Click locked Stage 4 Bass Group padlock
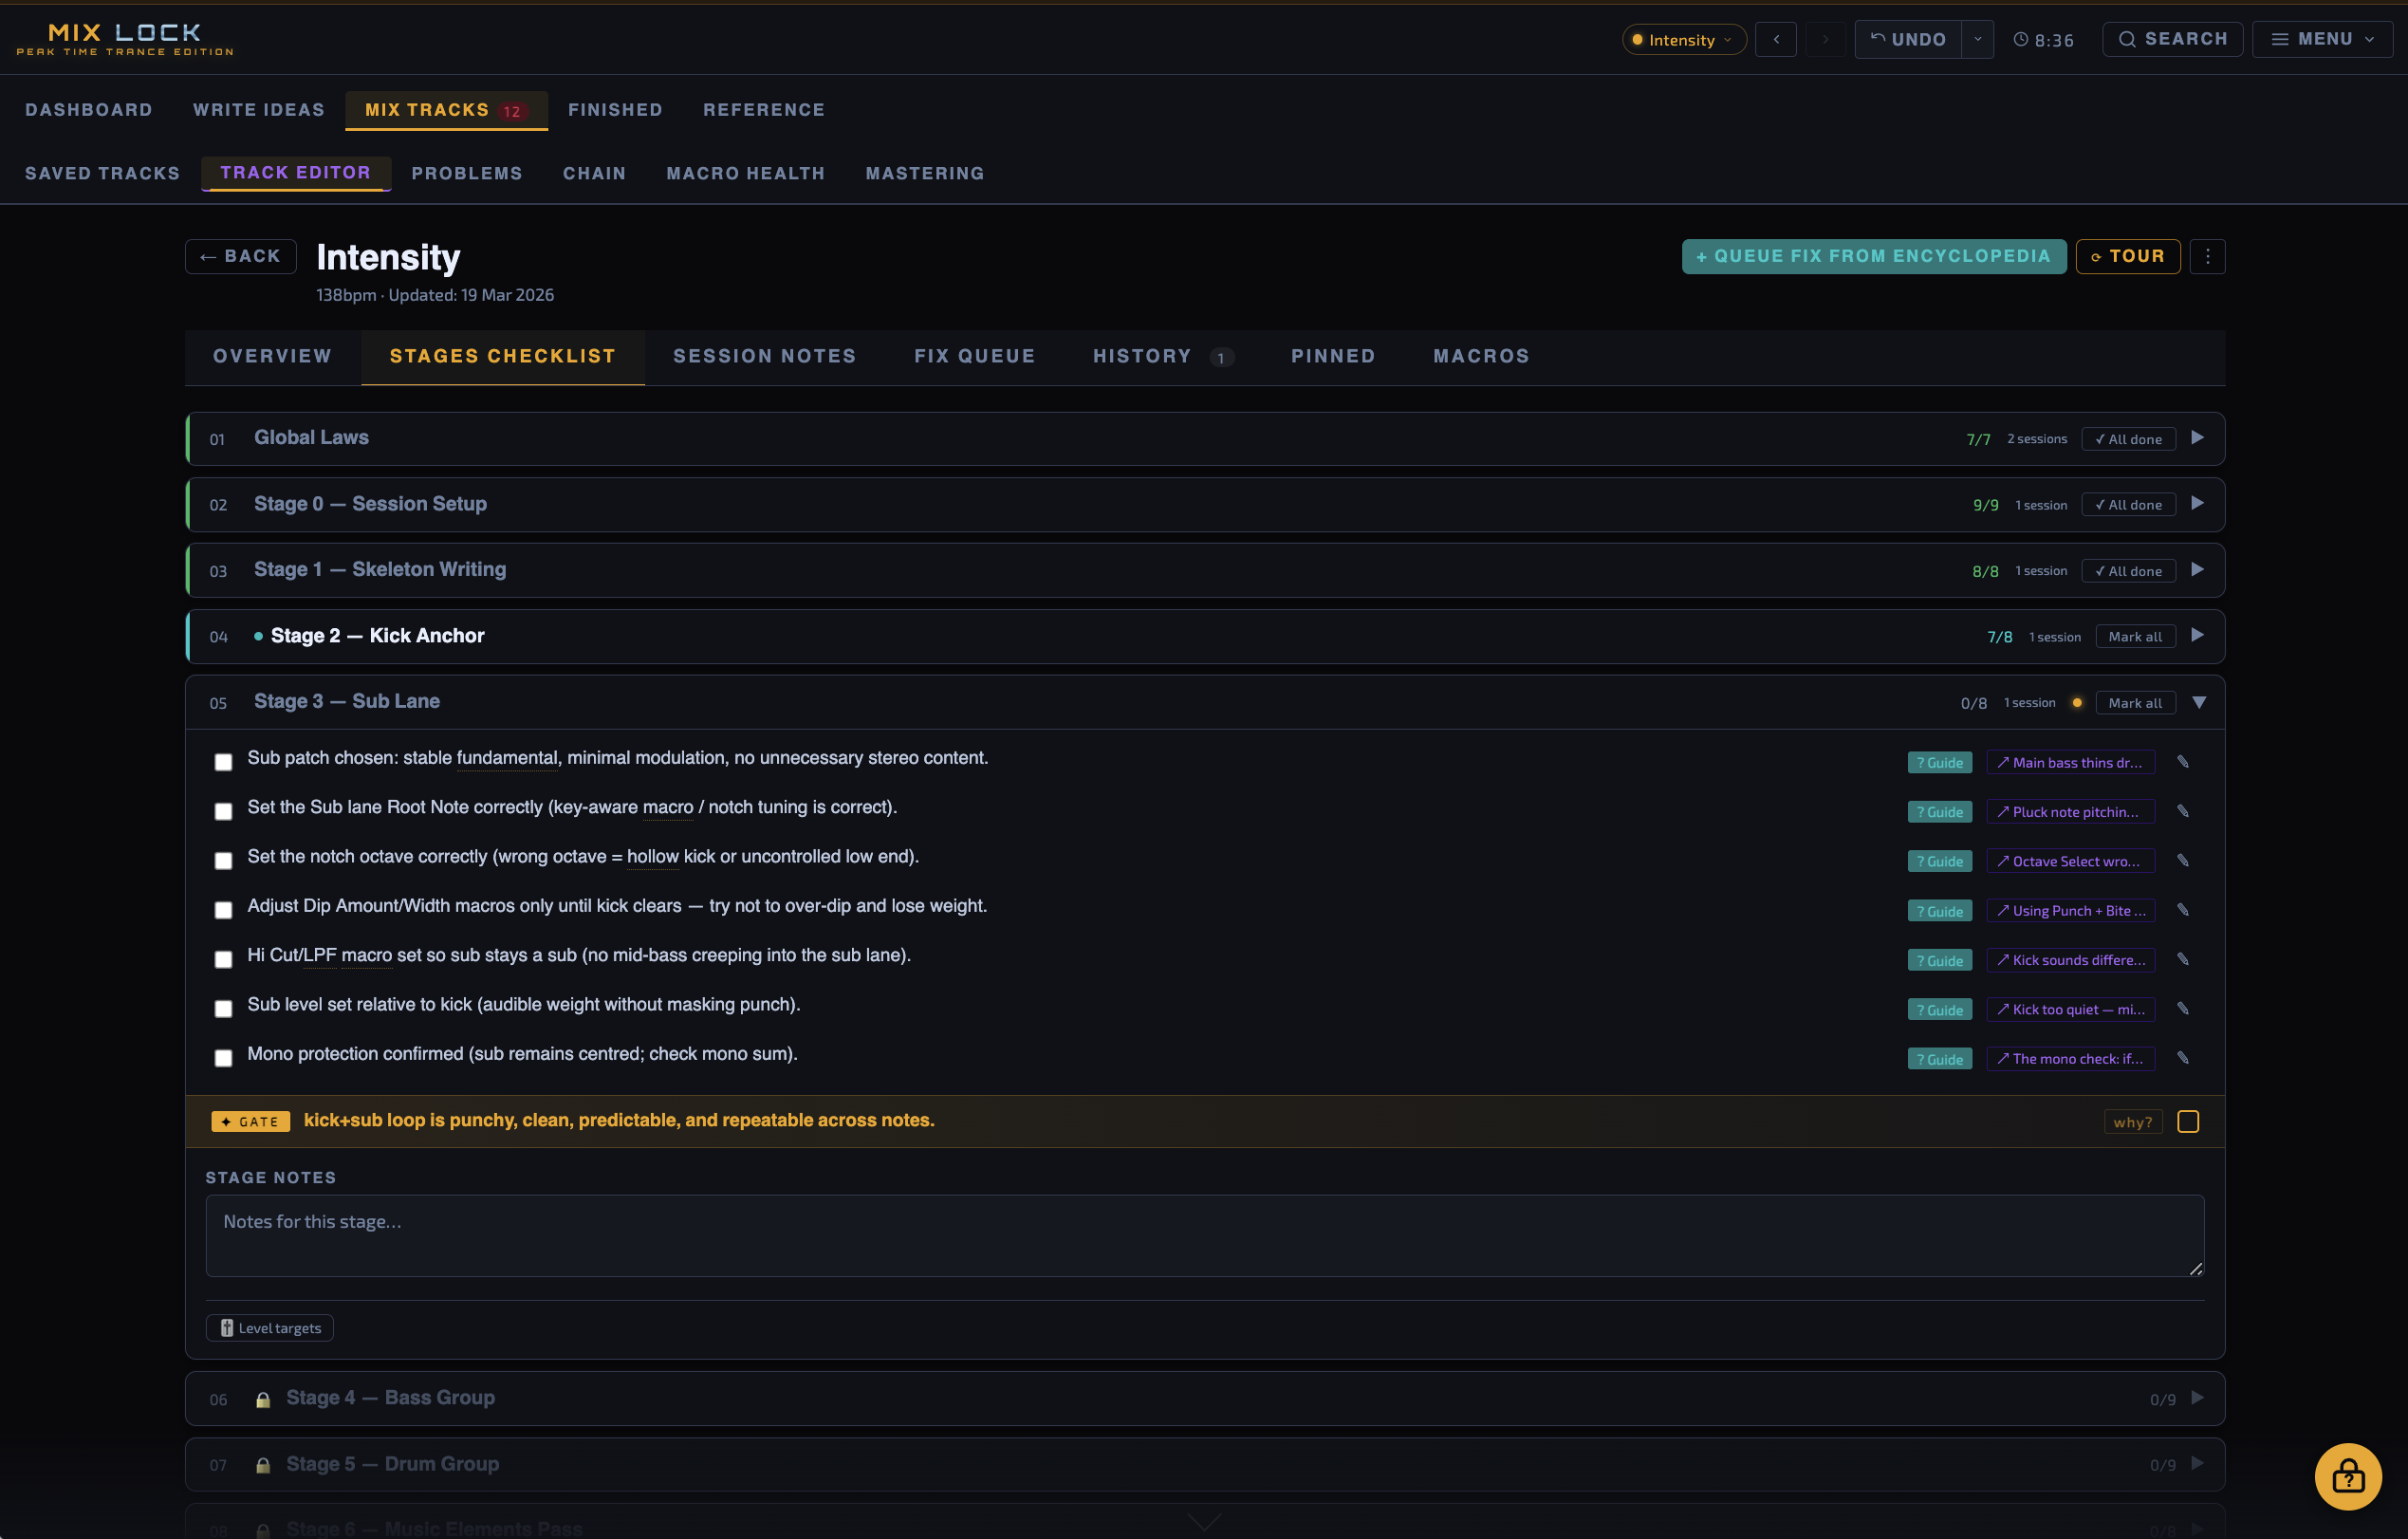The height and width of the screenshot is (1539, 2408). (x=263, y=1399)
